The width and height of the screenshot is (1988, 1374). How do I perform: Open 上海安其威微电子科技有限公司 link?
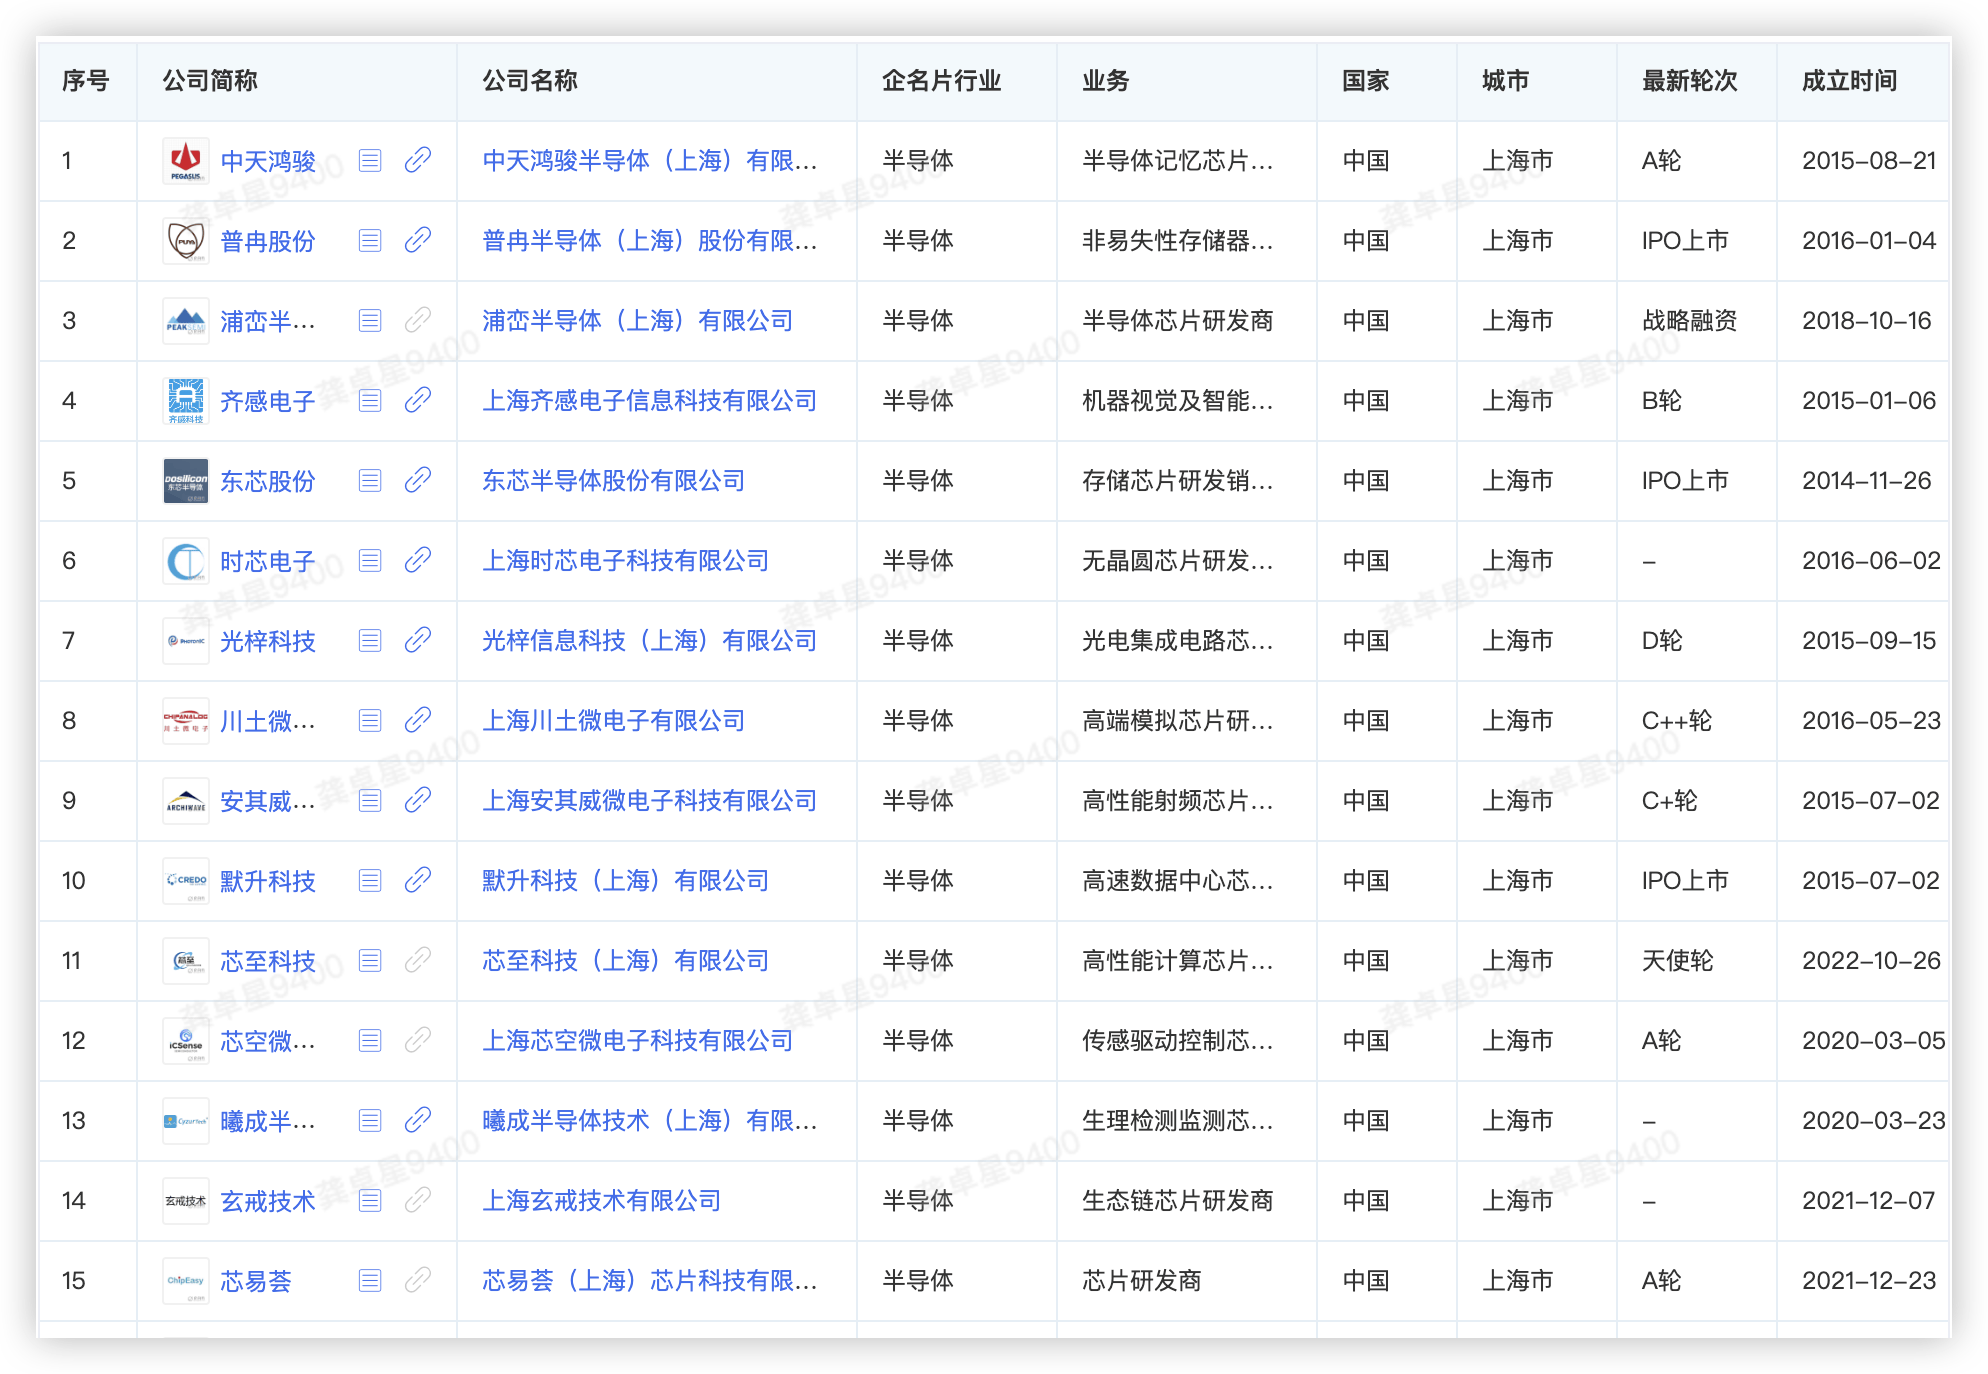coord(650,800)
